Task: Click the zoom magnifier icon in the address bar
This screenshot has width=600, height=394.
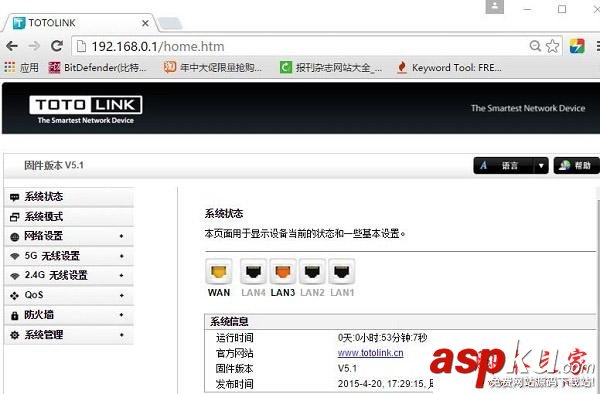Action: tap(535, 46)
